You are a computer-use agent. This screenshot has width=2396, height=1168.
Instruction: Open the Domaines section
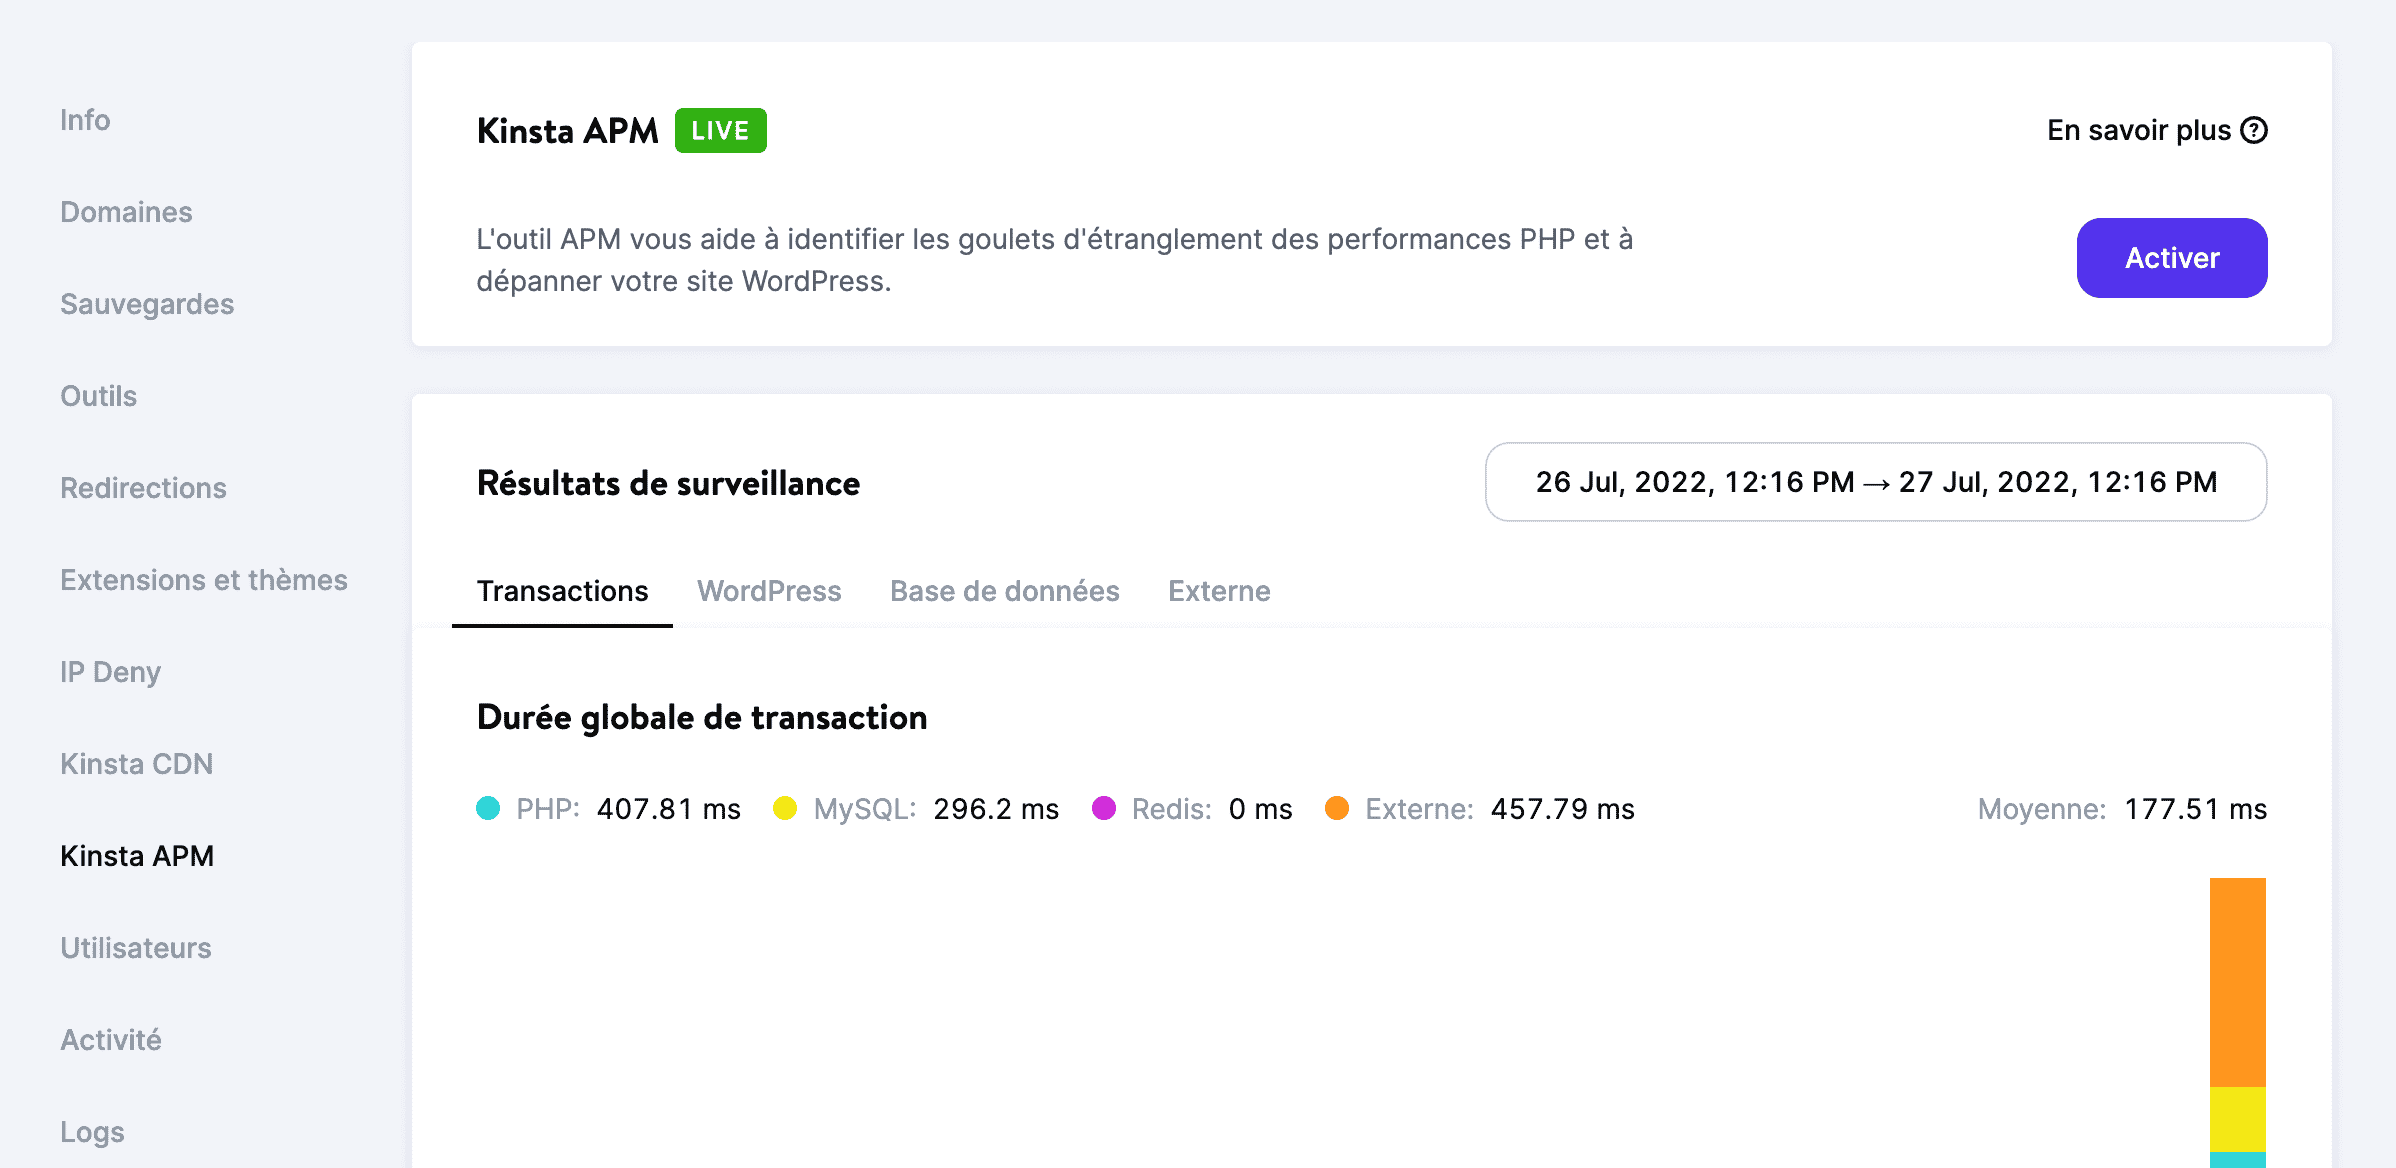coord(126,212)
